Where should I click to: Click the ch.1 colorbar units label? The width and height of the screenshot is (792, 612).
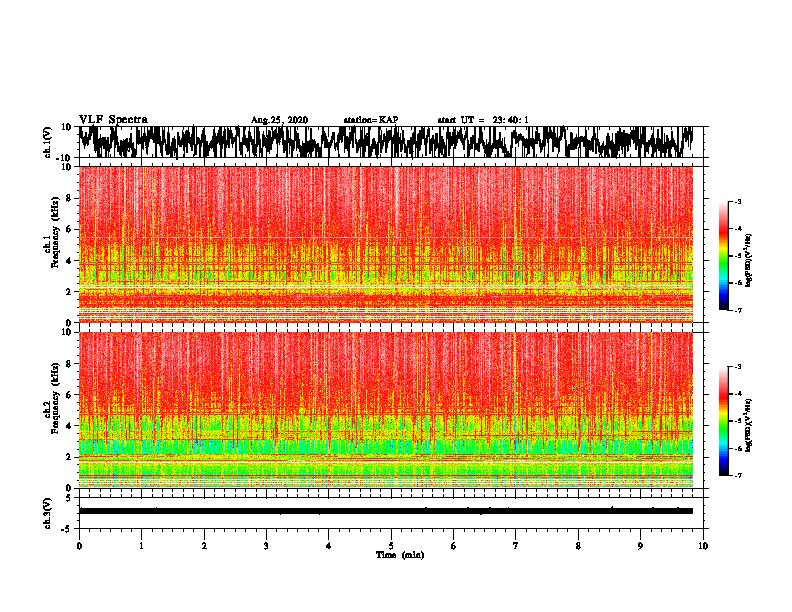pos(749,260)
